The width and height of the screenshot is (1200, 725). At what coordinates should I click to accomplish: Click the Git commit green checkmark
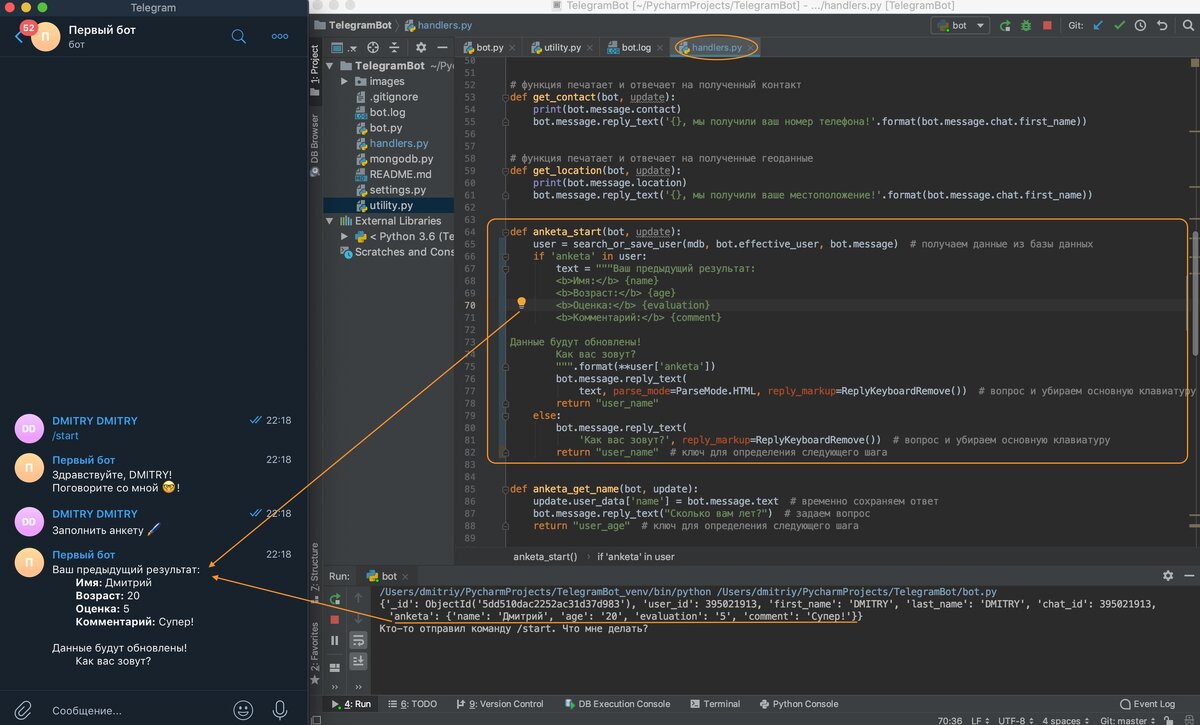[x=1119, y=25]
